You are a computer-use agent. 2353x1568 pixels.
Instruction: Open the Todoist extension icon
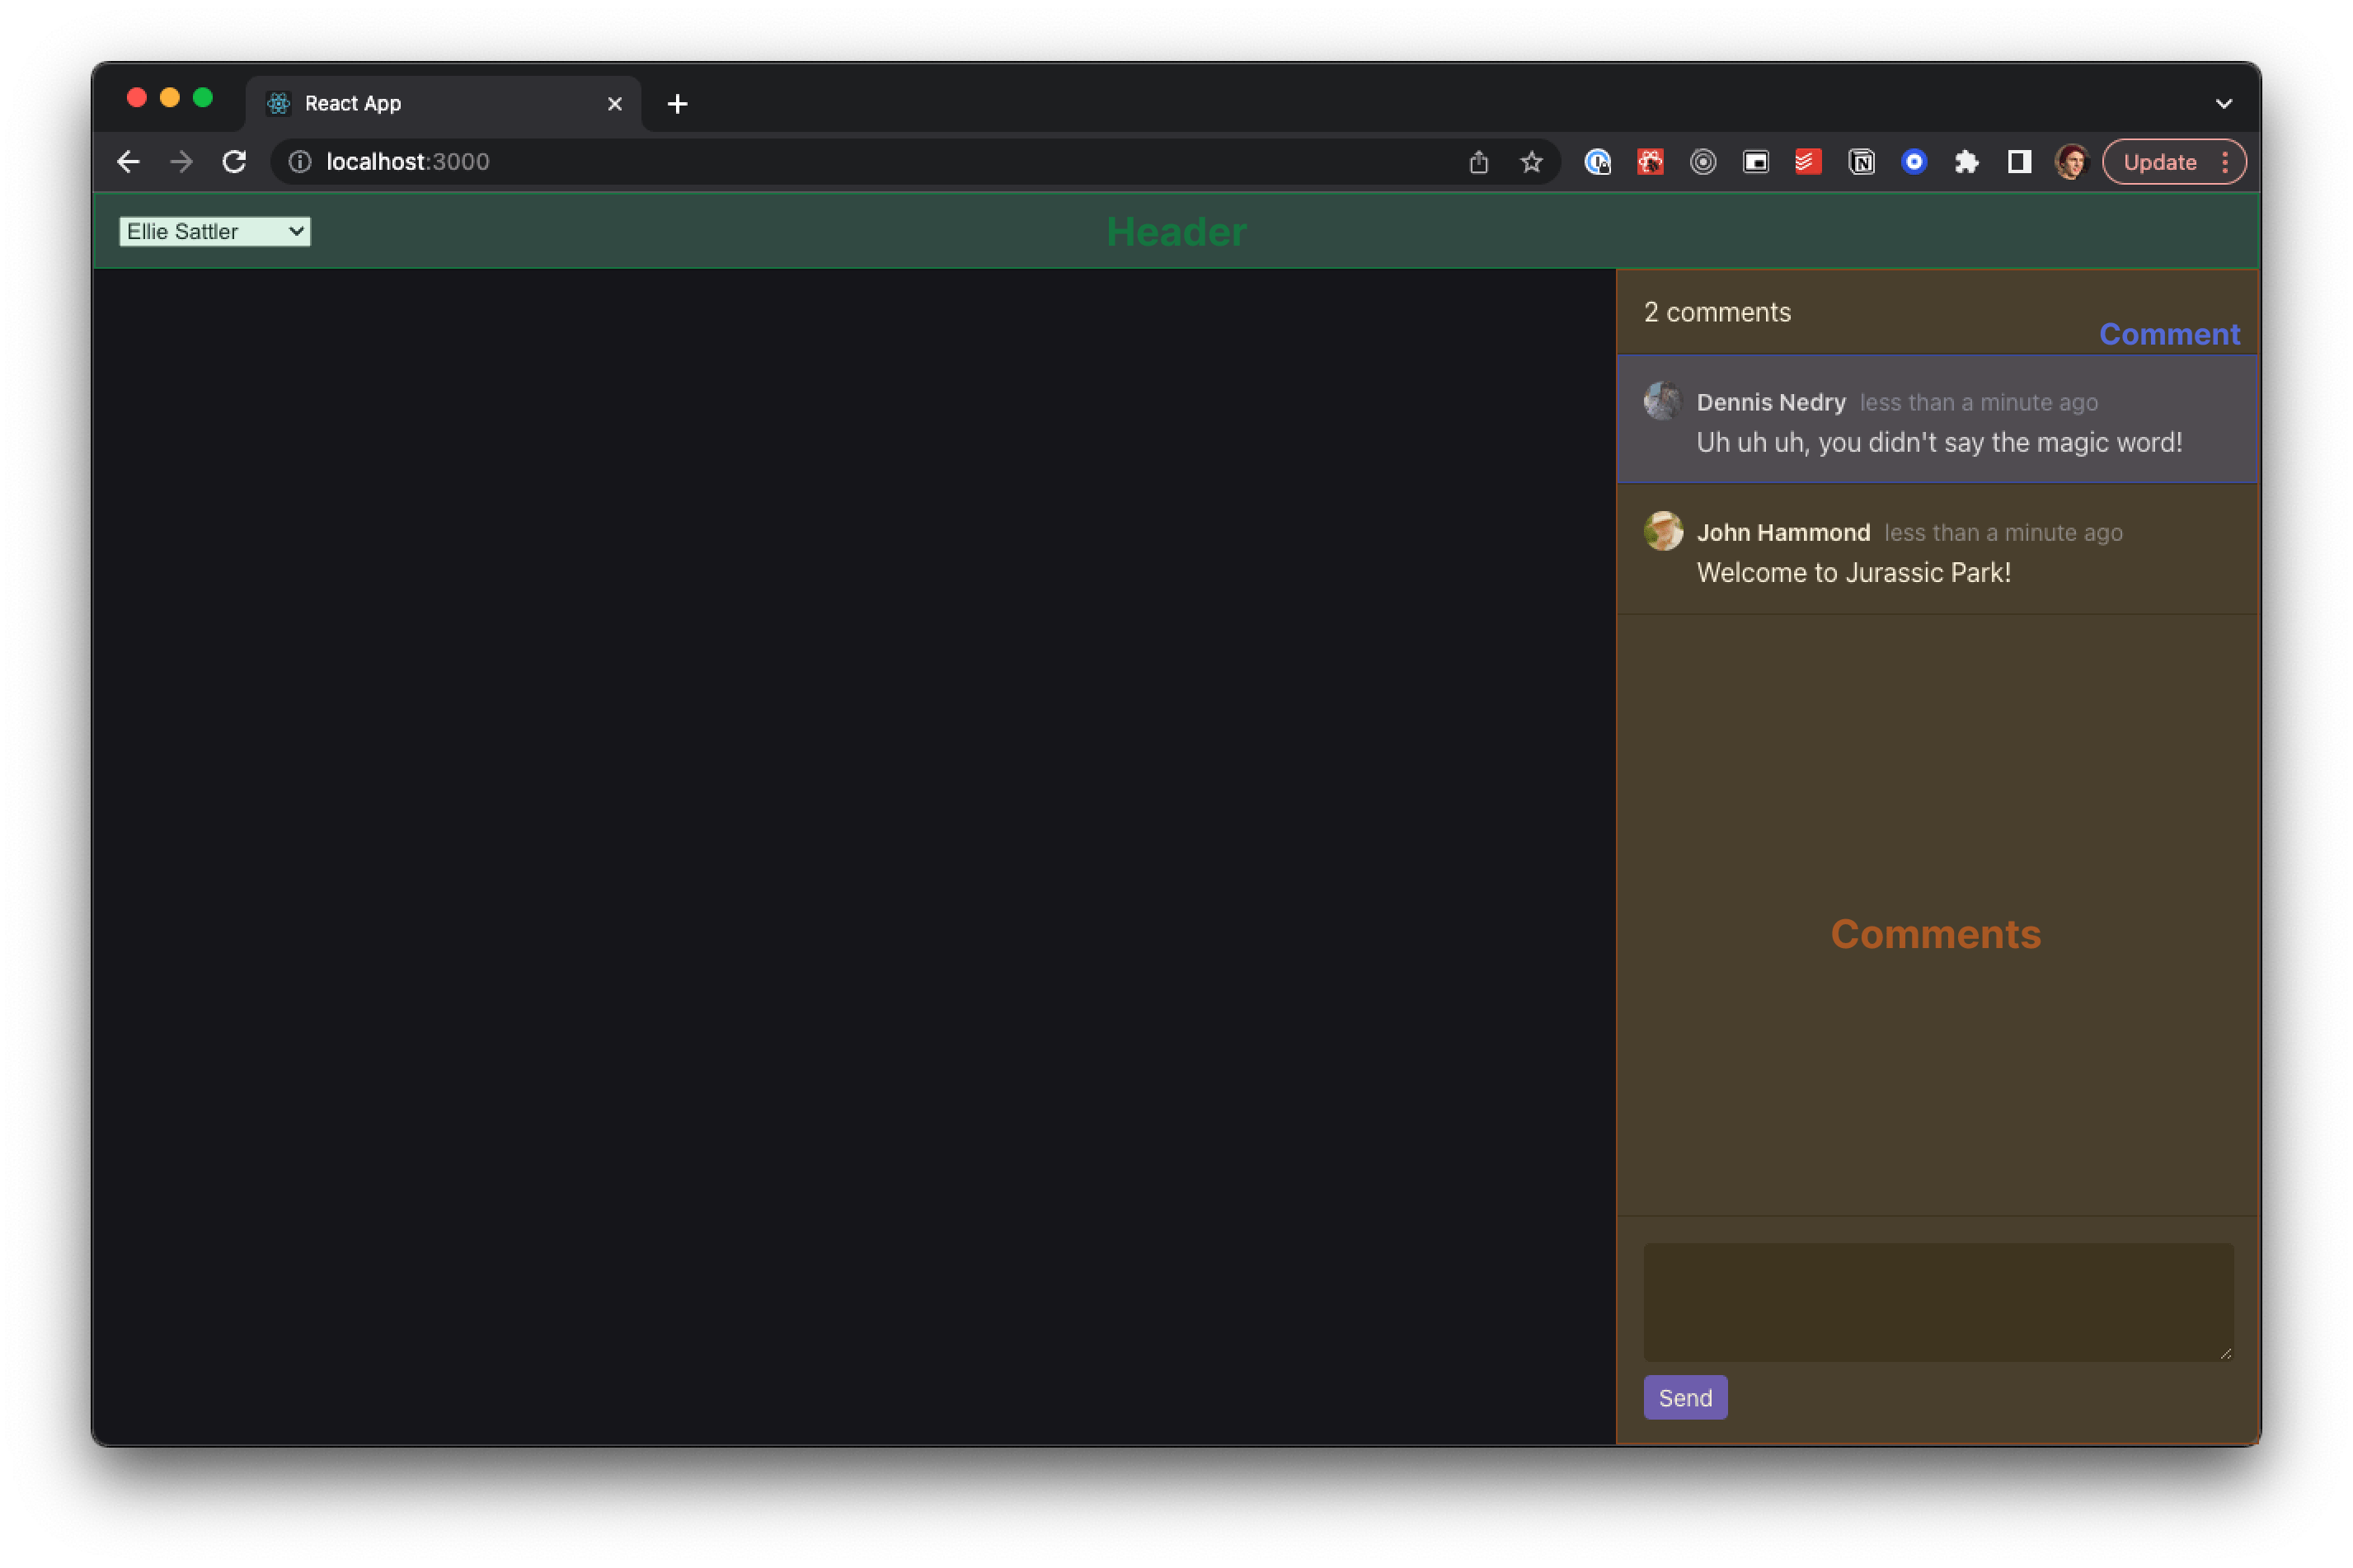1808,161
